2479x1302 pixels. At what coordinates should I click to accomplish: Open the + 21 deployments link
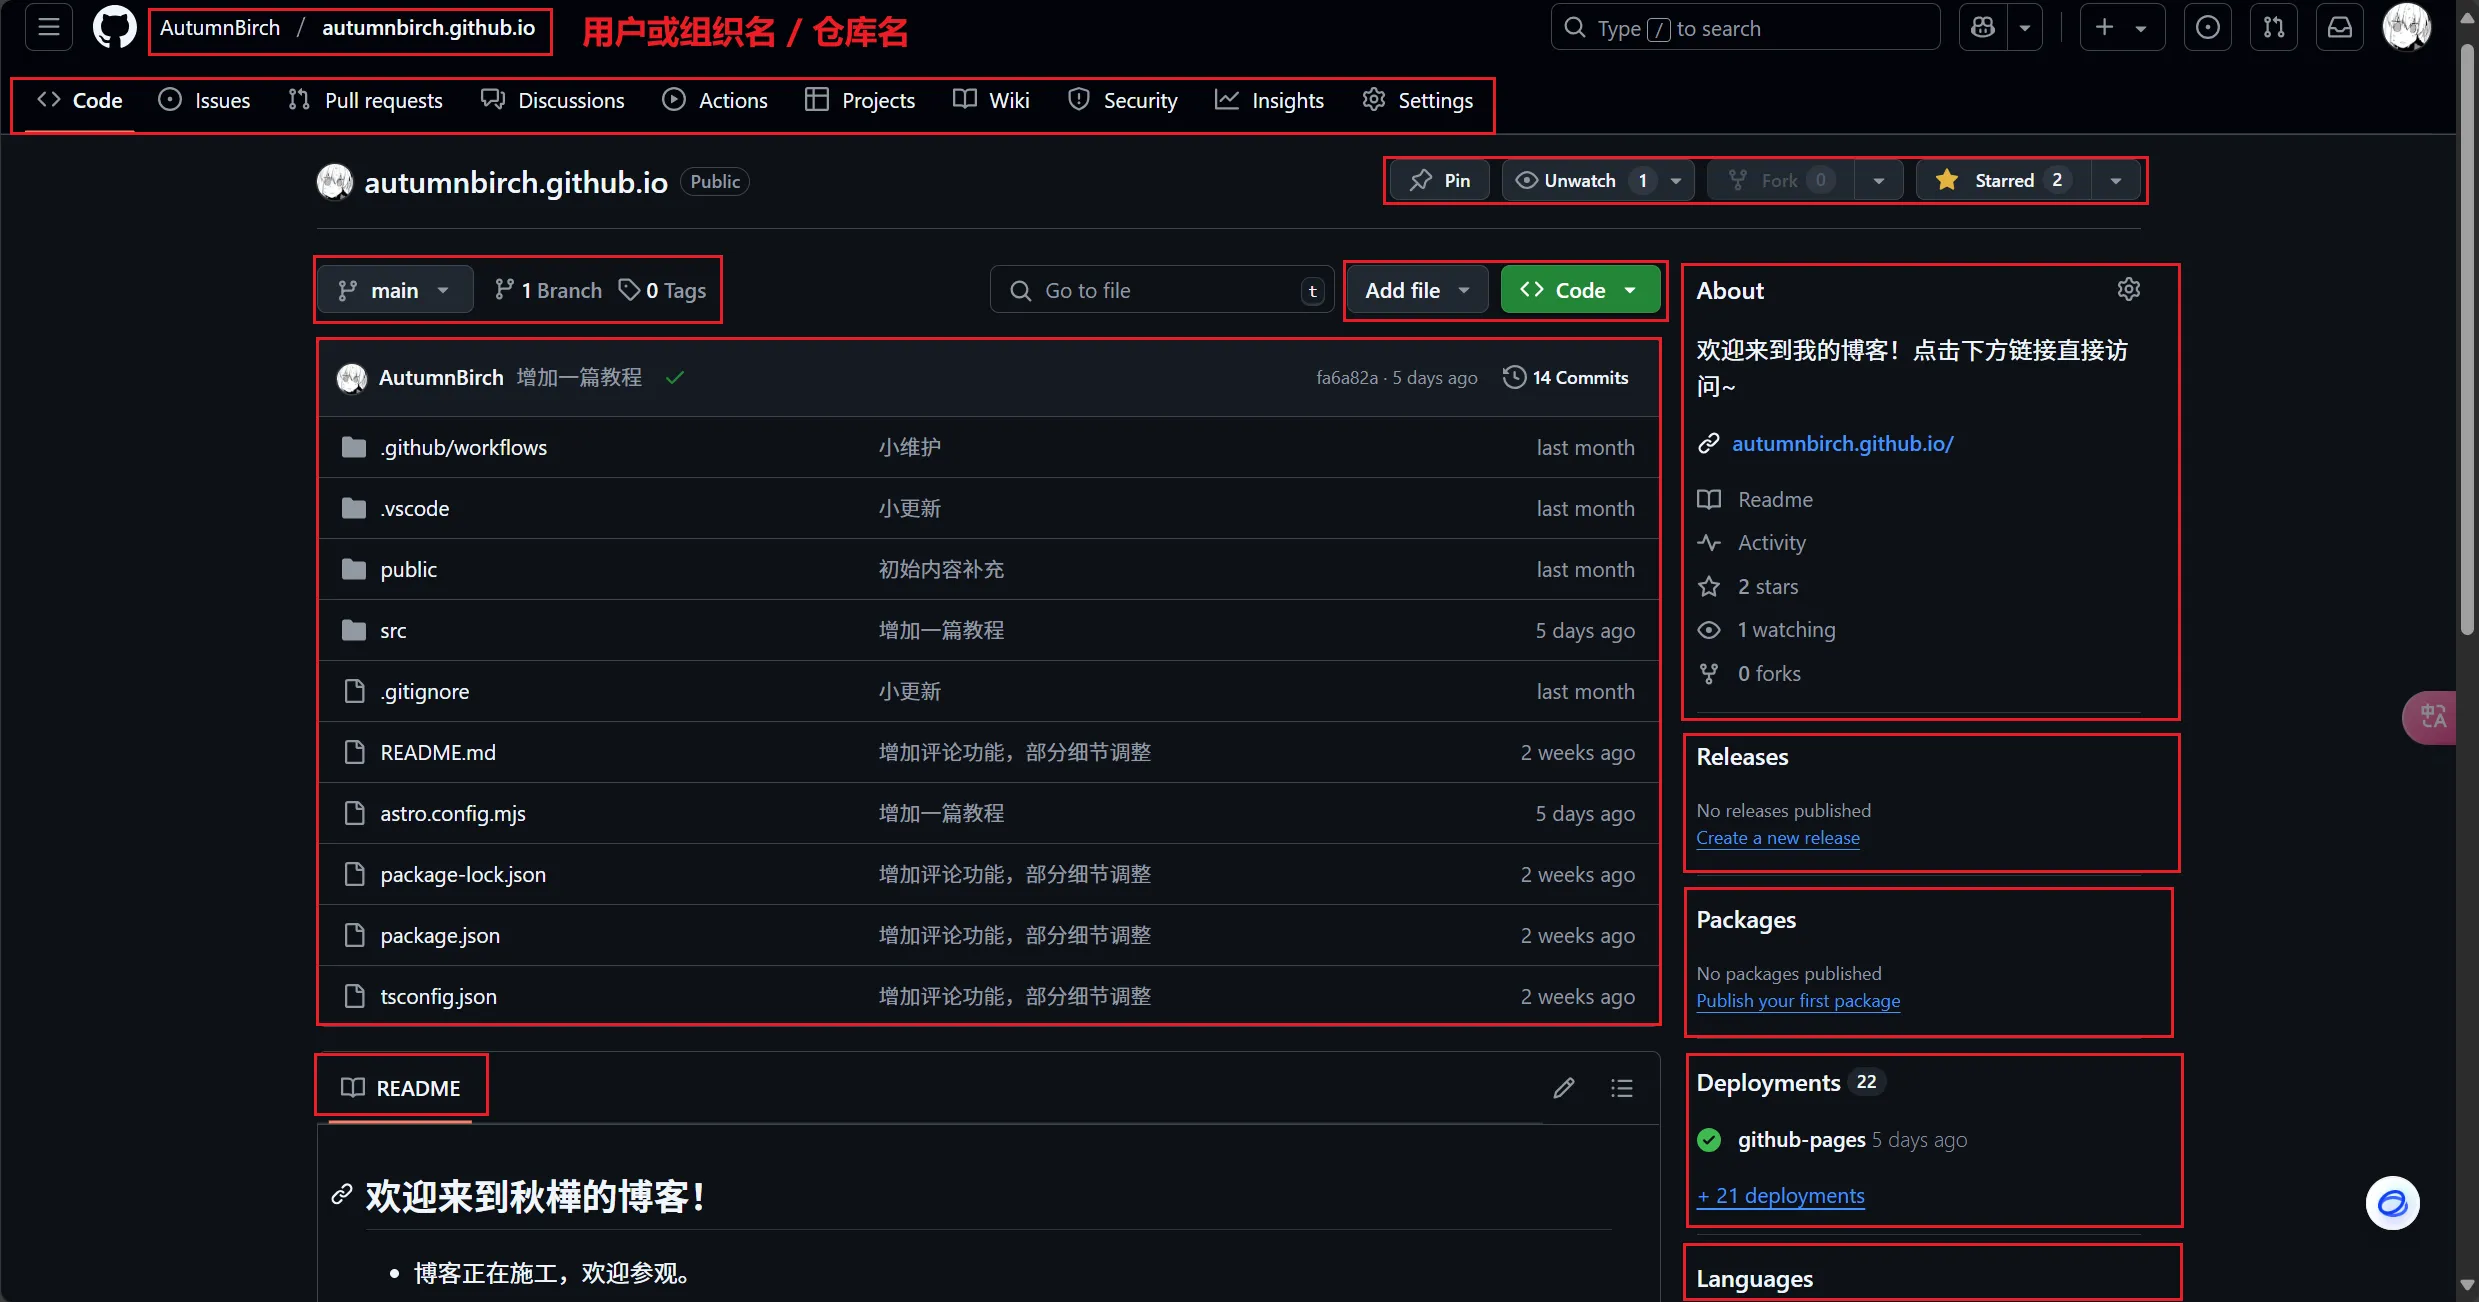point(1781,1196)
